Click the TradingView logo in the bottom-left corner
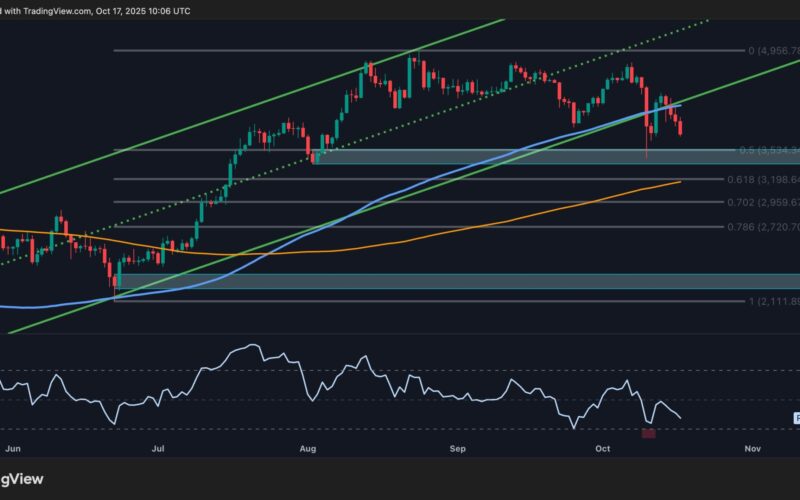Image resolution: width=800 pixels, height=500 pixels. coord(23,478)
